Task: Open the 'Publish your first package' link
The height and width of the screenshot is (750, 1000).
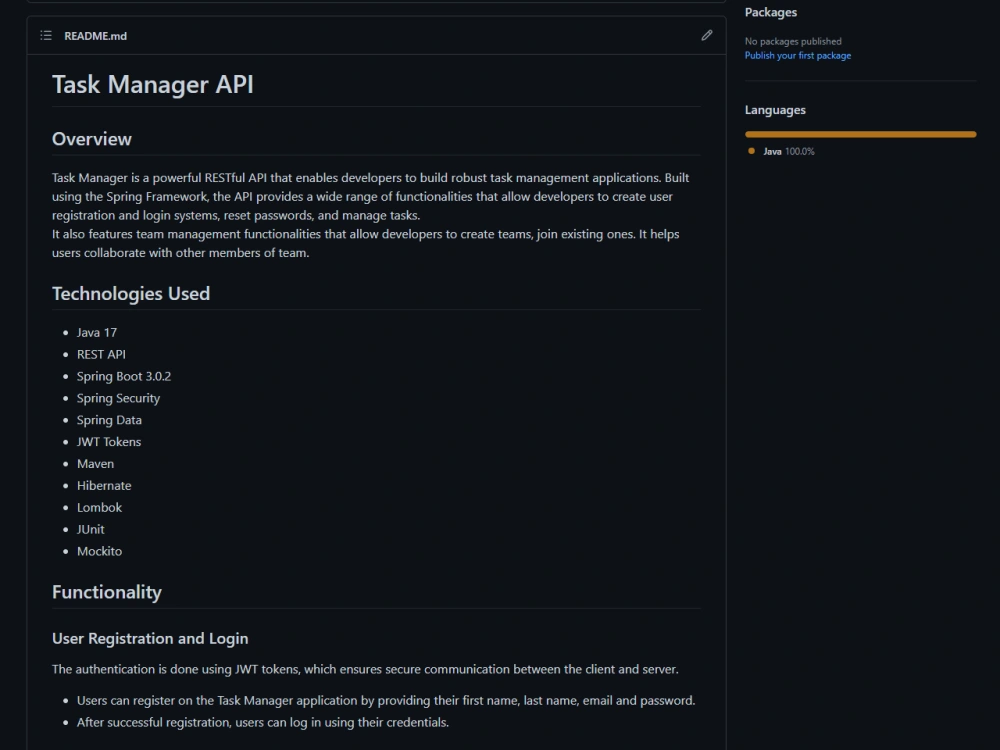Action: pyautogui.click(x=797, y=55)
